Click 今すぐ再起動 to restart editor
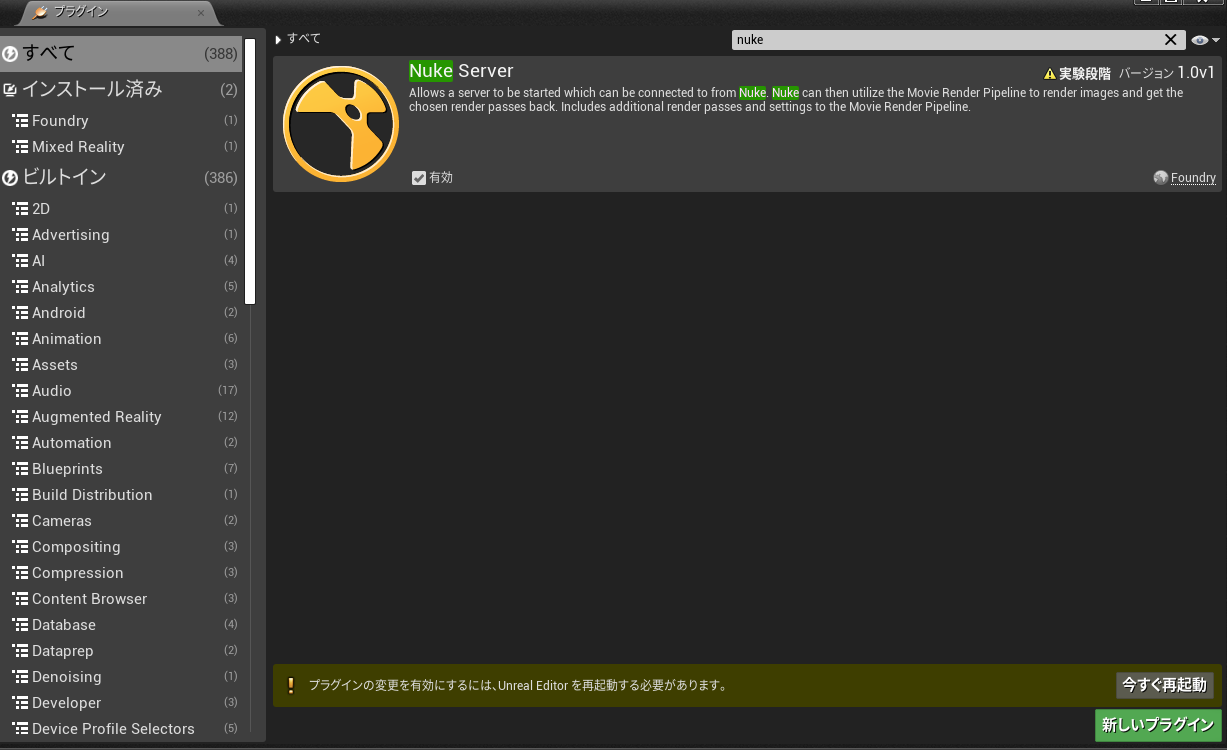The width and height of the screenshot is (1227, 750). coord(1164,685)
